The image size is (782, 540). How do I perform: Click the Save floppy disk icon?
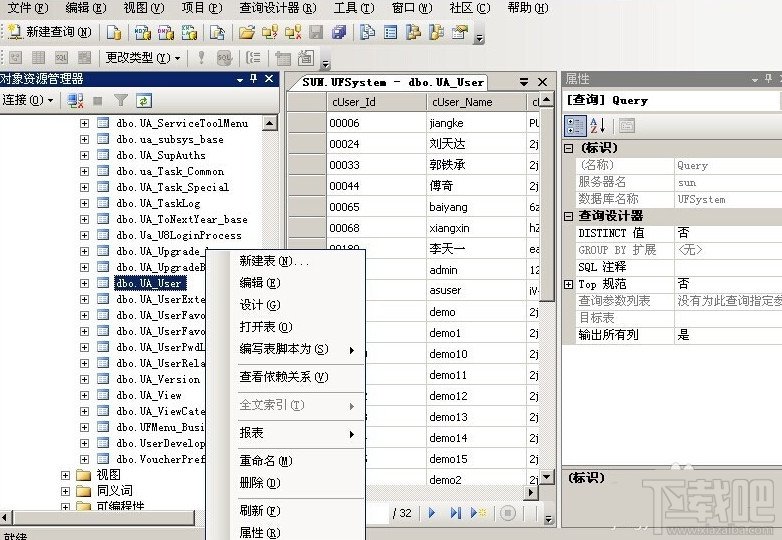tap(316, 33)
